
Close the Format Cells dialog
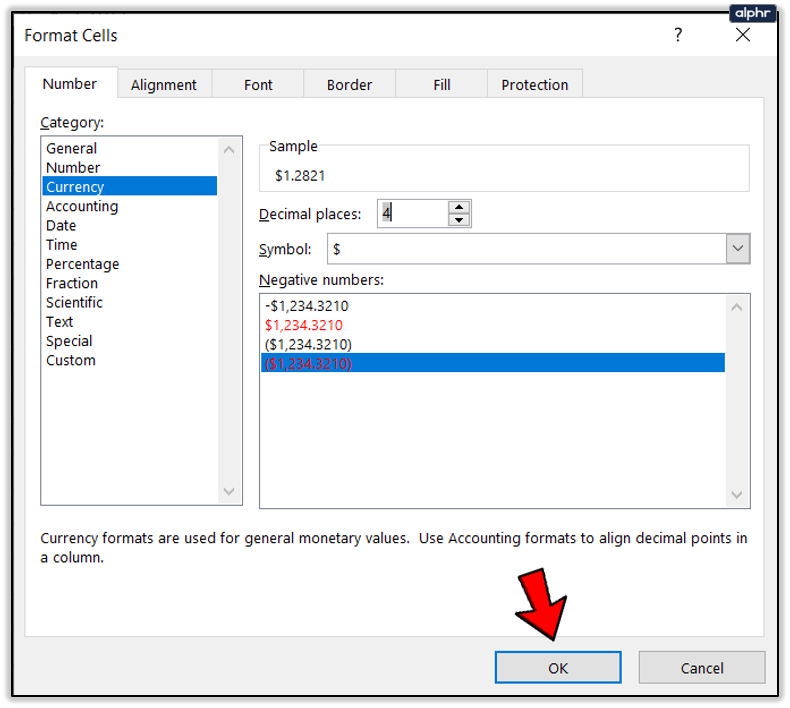pyautogui.click(x=743, y=35)
